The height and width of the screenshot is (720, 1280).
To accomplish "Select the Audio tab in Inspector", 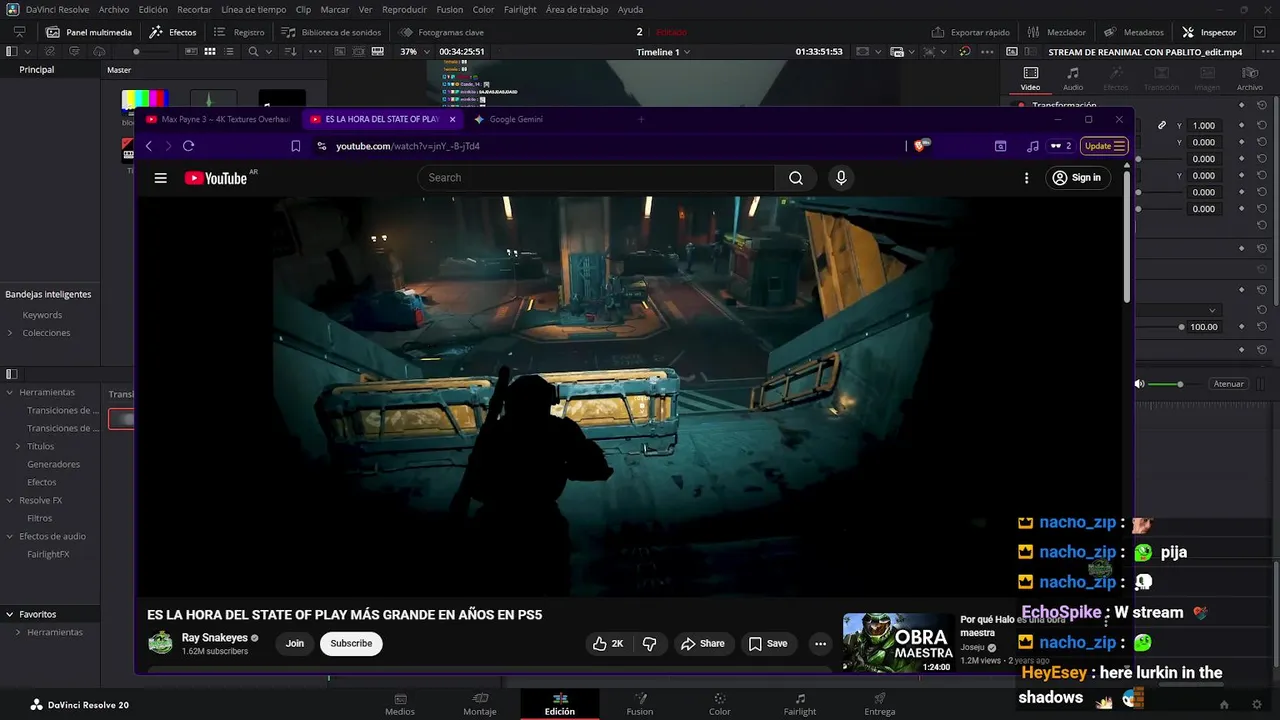I will tap(1073, 79).
